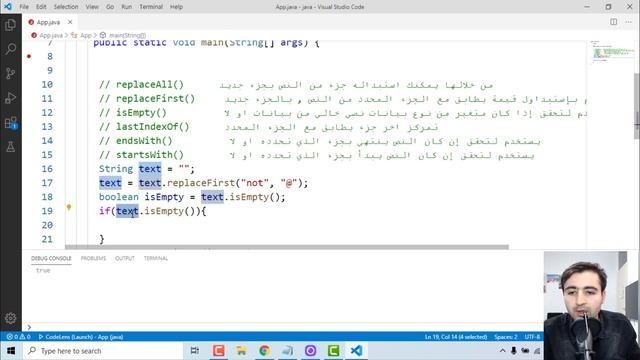Screen dimensions: 640x360
Task: Click CodeLens (Launch) - App status item
Action: (81, 337)
